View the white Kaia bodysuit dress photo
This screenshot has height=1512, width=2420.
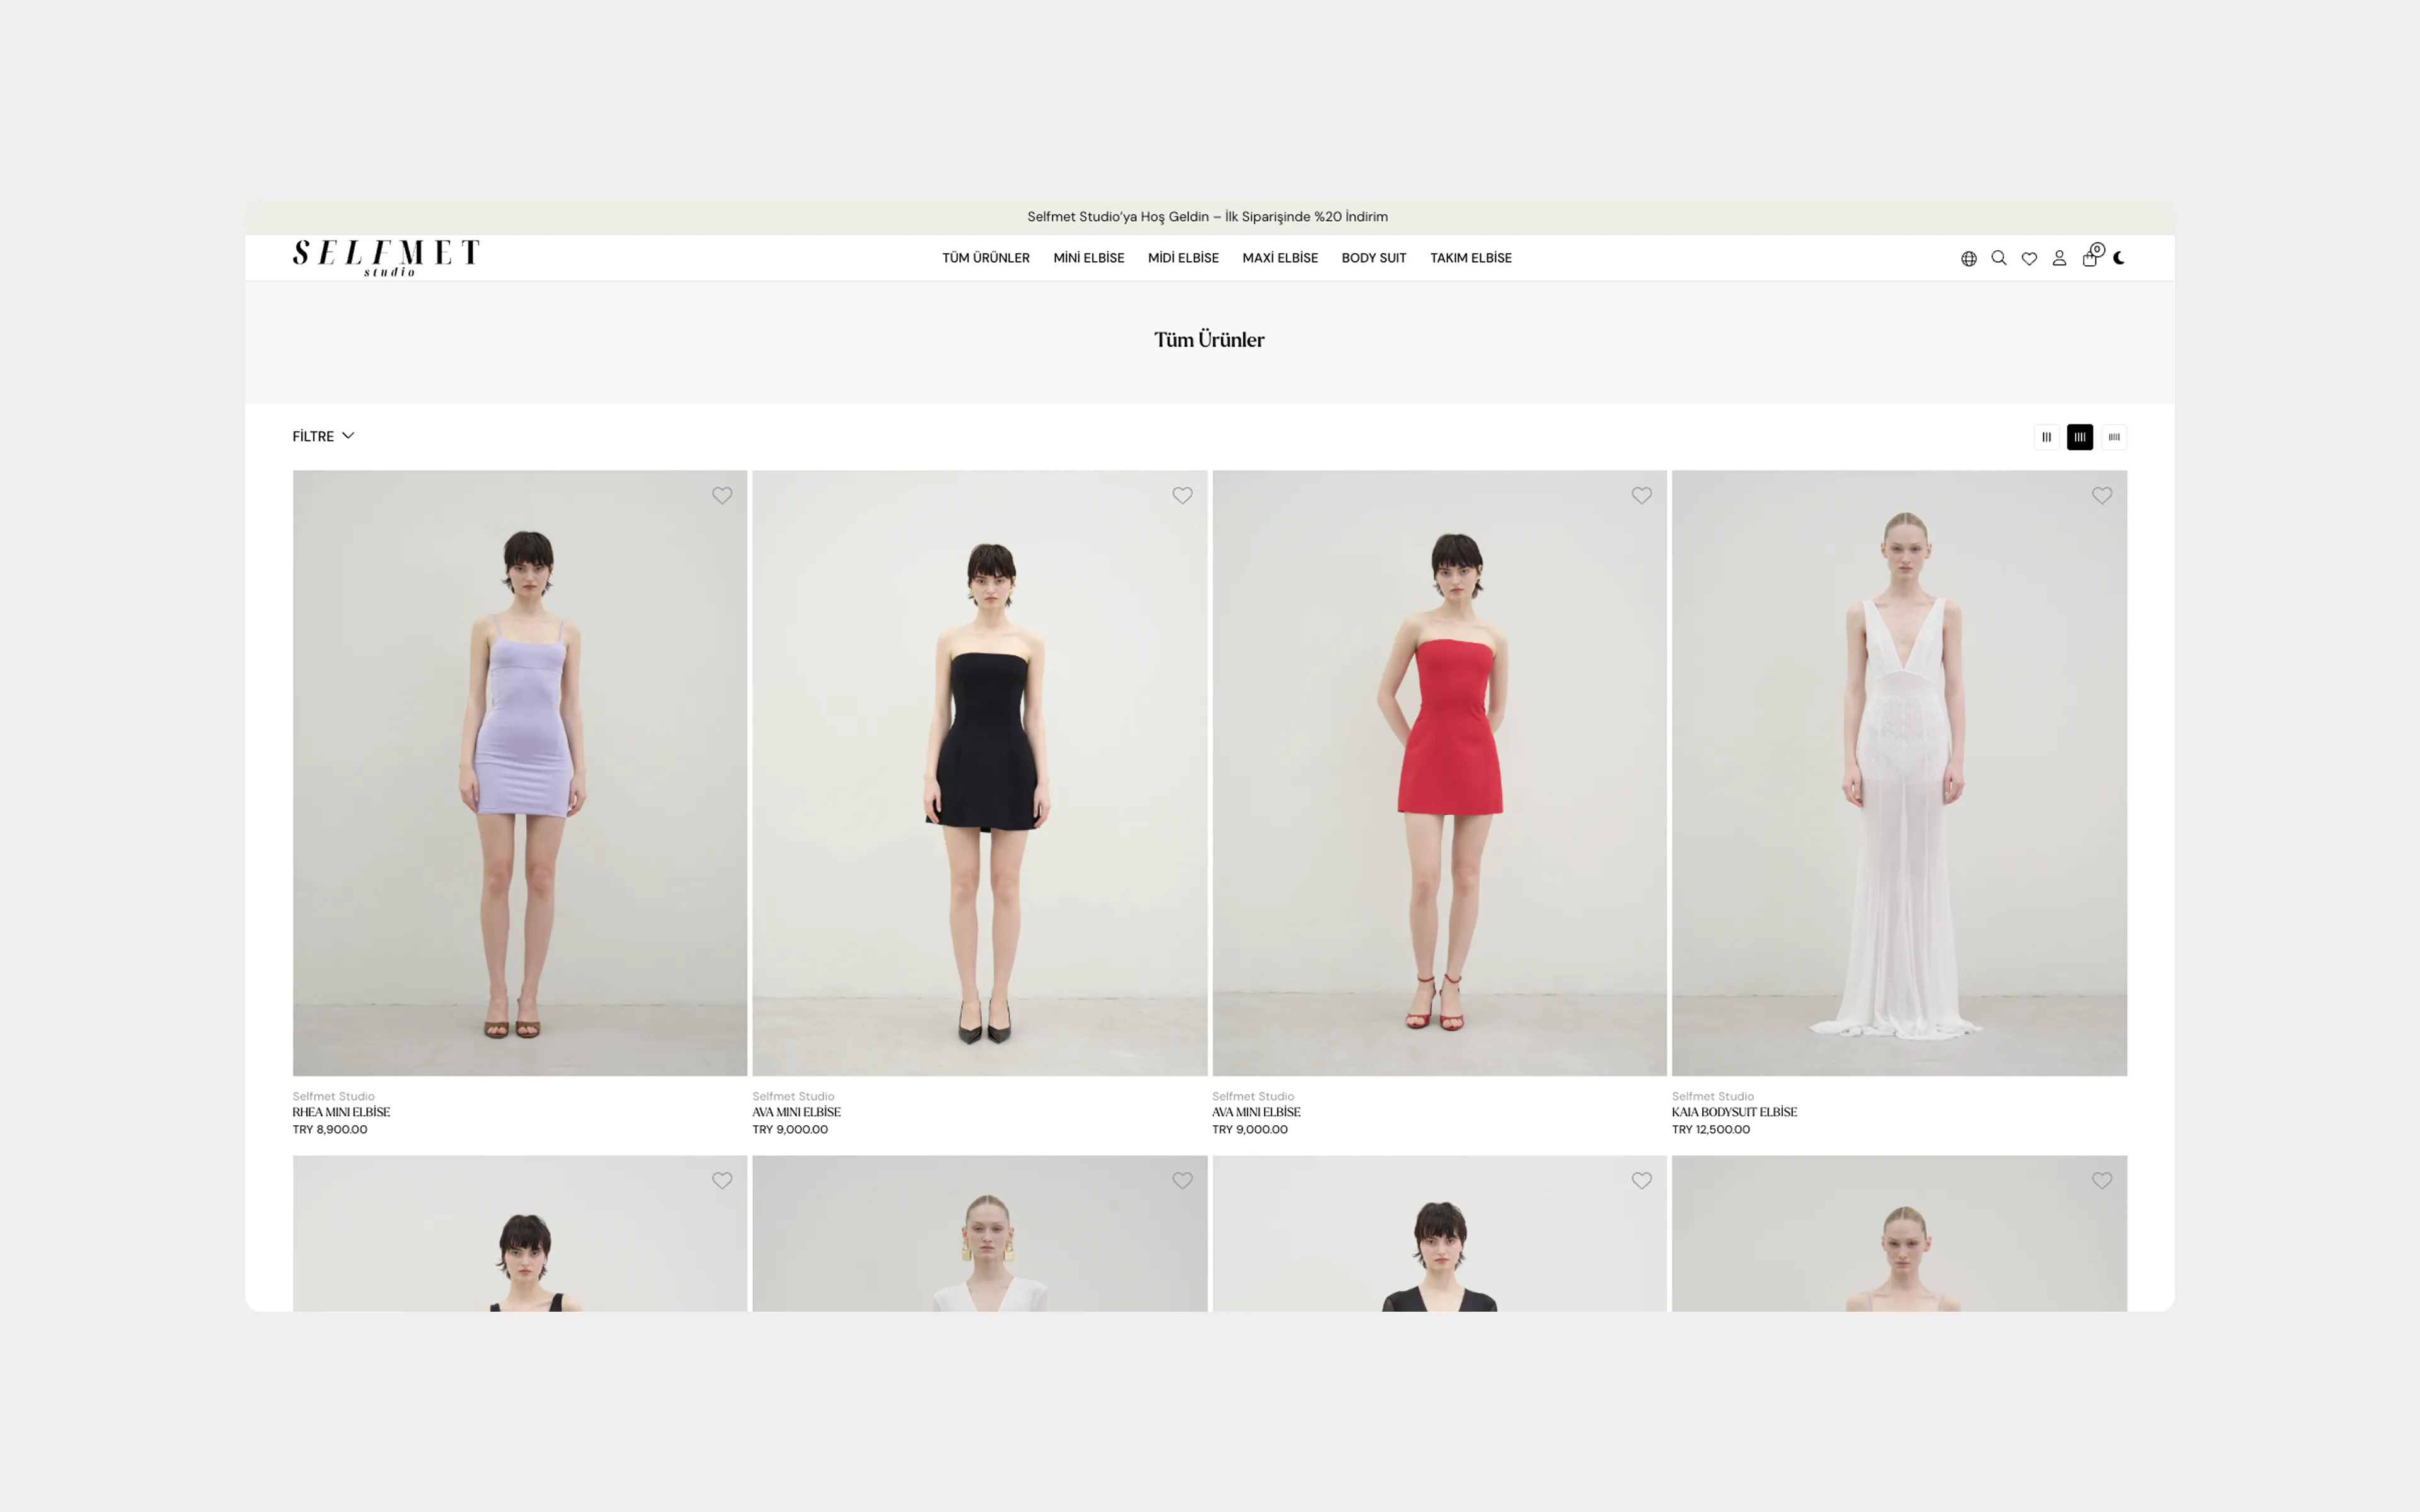(1899, 773)
